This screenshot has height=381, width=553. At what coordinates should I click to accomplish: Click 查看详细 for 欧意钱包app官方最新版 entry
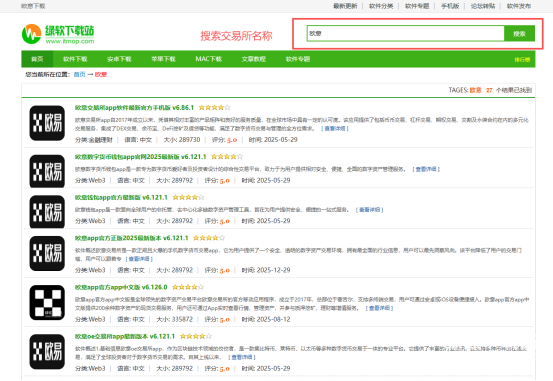tap(369, 210)
